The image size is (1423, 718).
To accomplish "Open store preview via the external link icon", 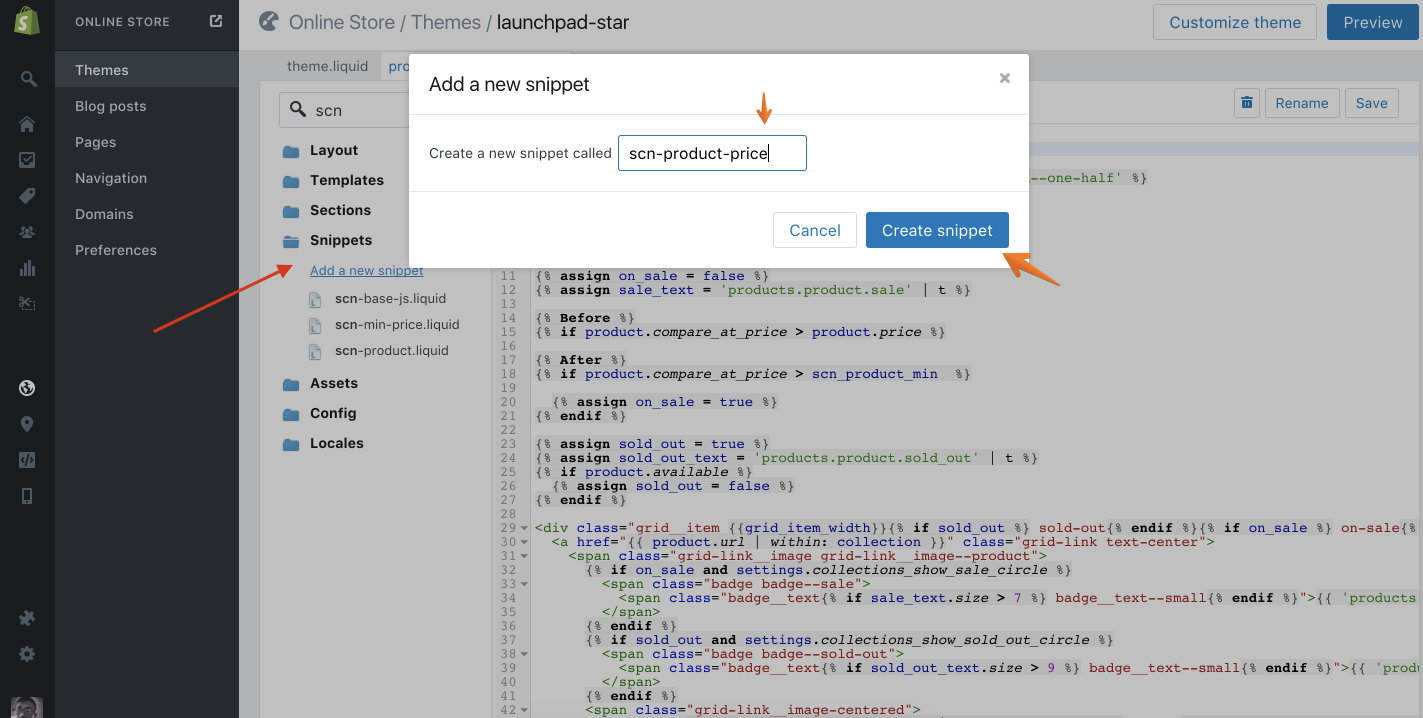I will click(214, 20).
